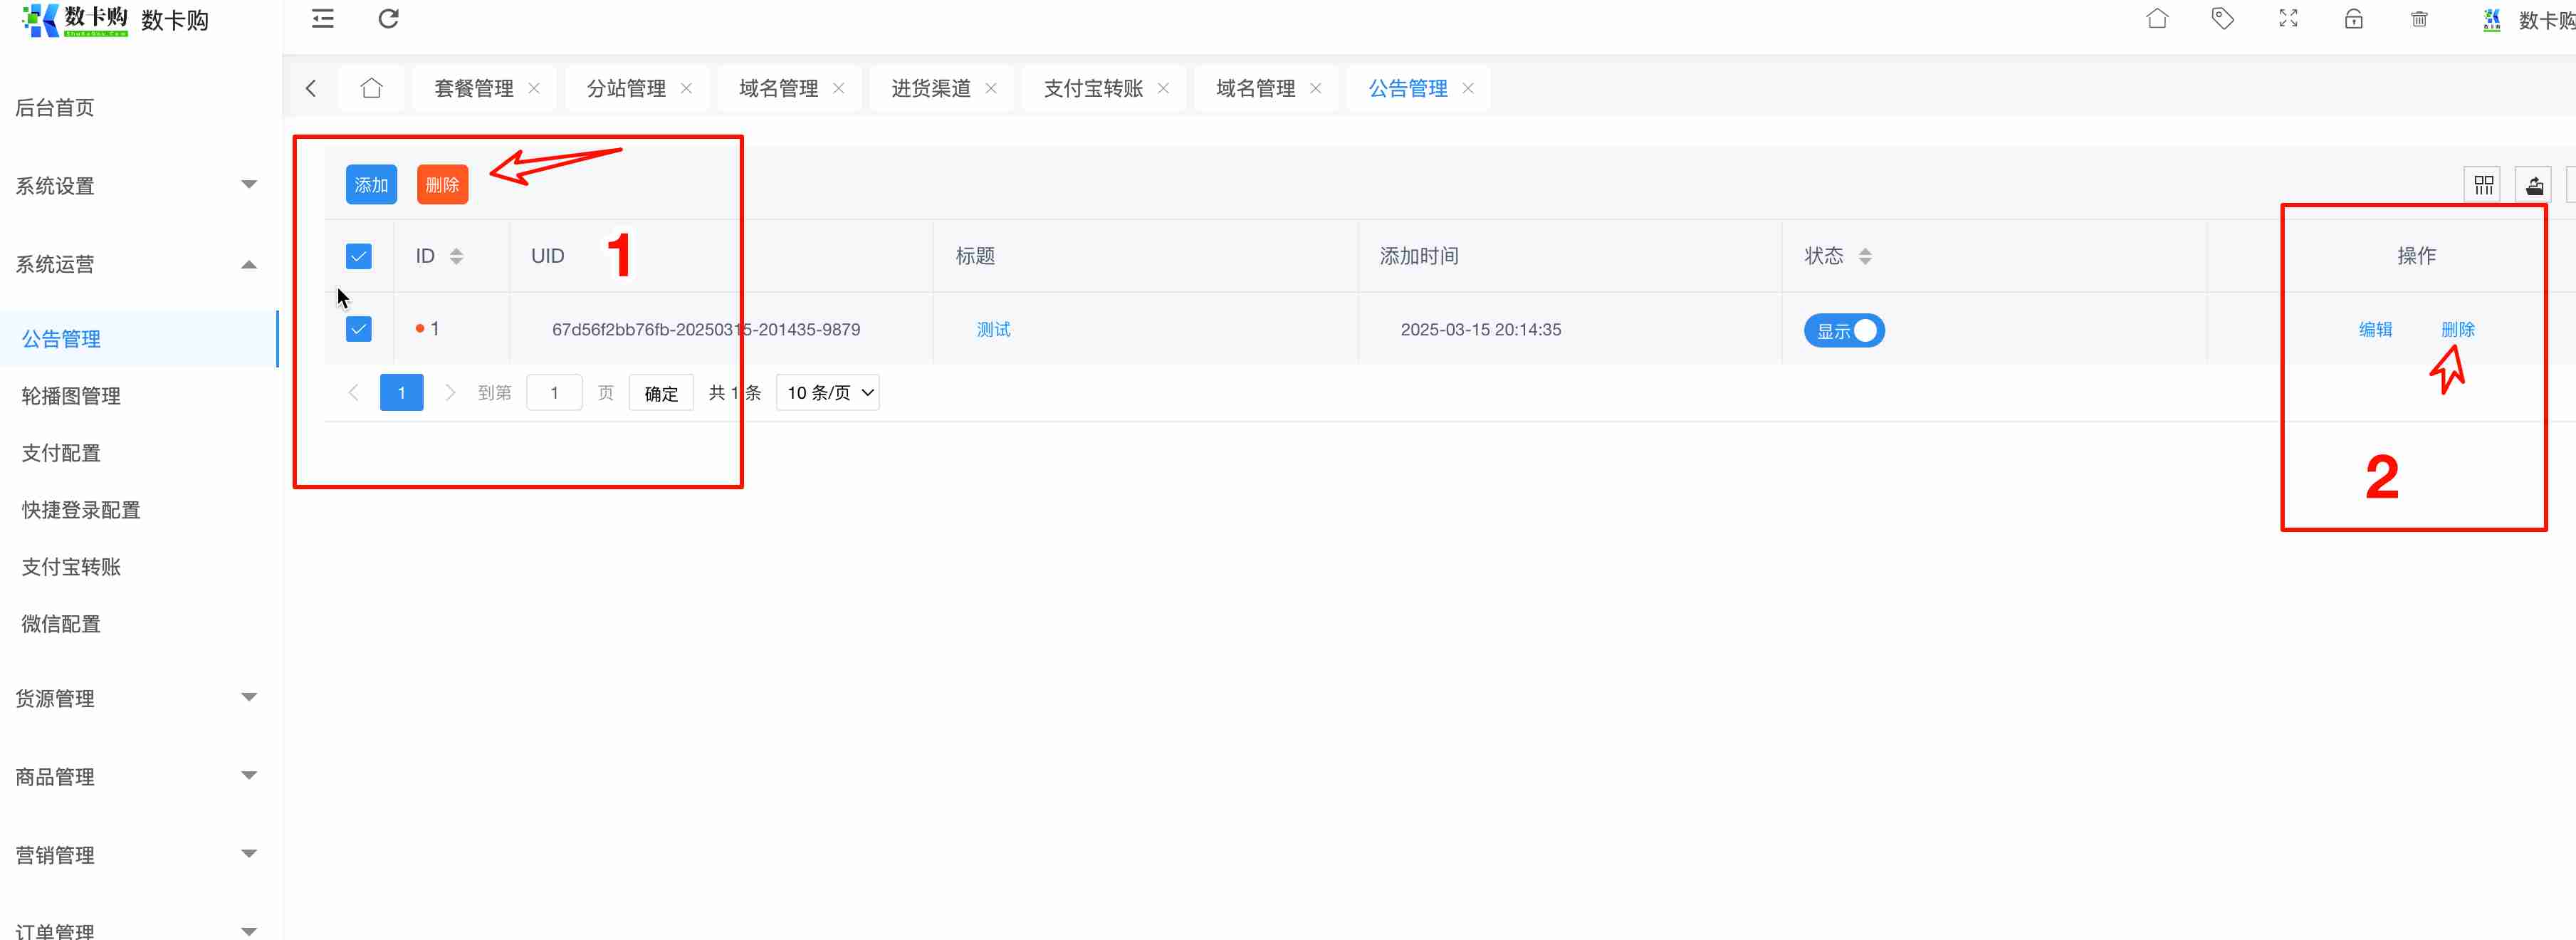Click the page number input field
The height and width of the screenshot is (940, 2576).
554,393
